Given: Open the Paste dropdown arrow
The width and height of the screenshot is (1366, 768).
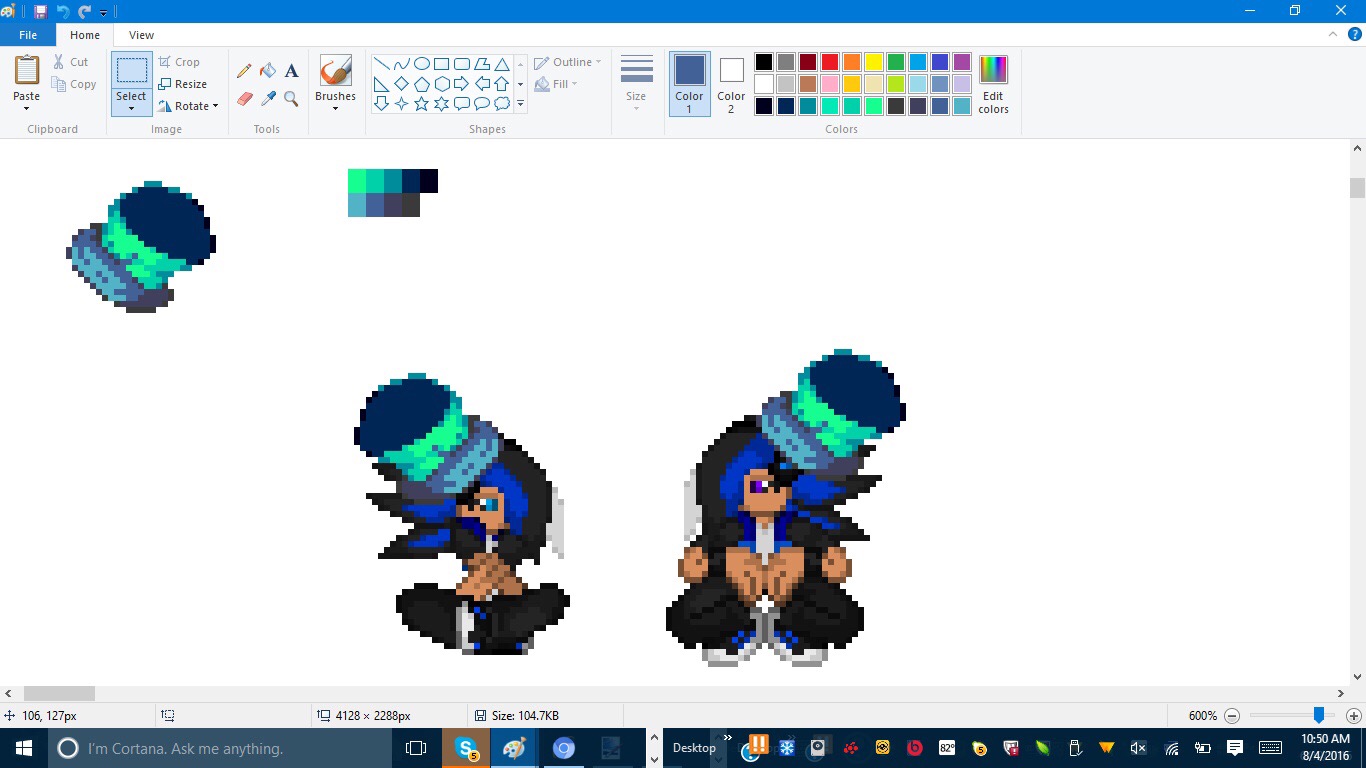Looking at the screenshot, I should point(27,108).
